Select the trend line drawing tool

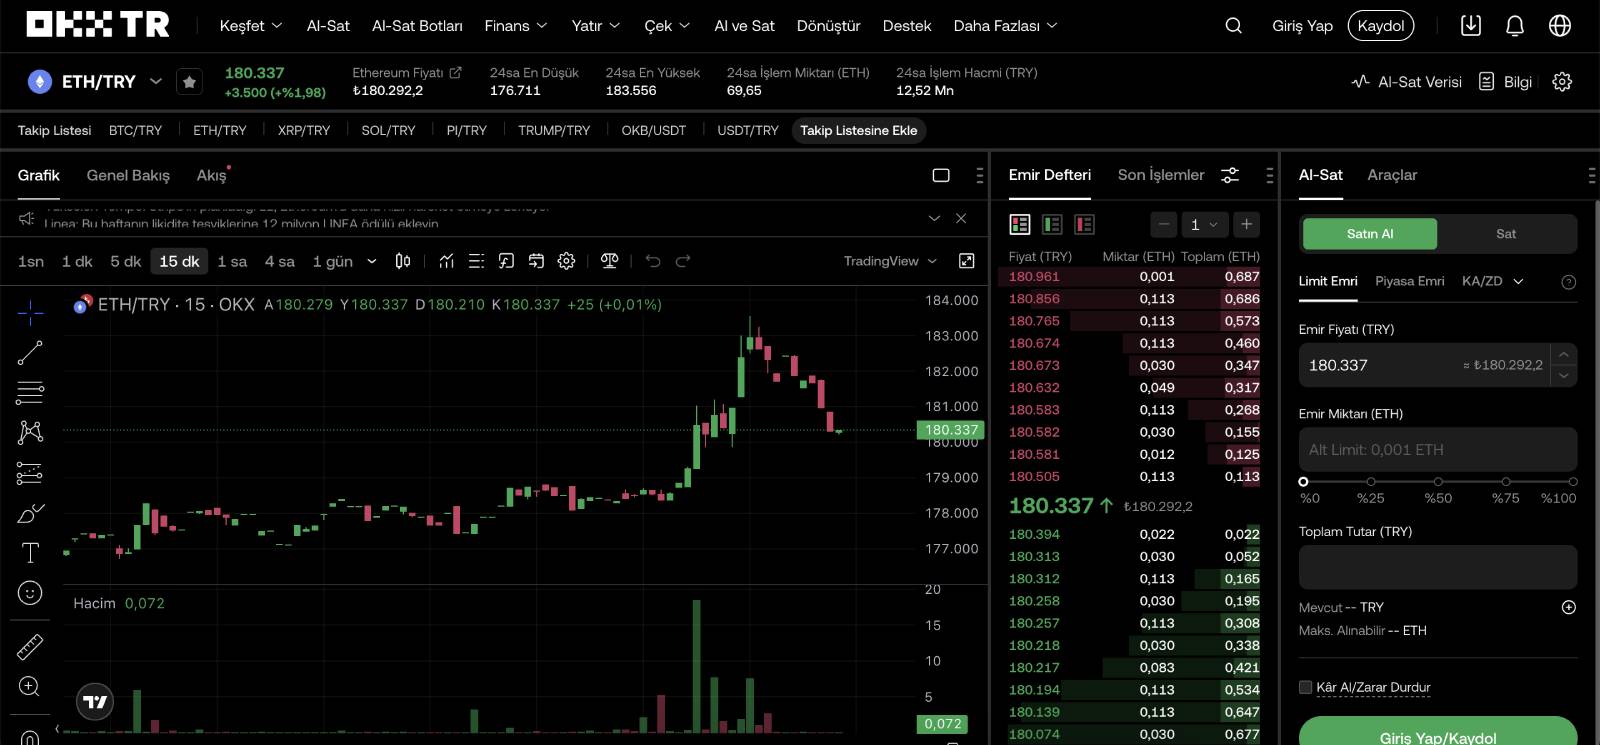tap(30, 352)
